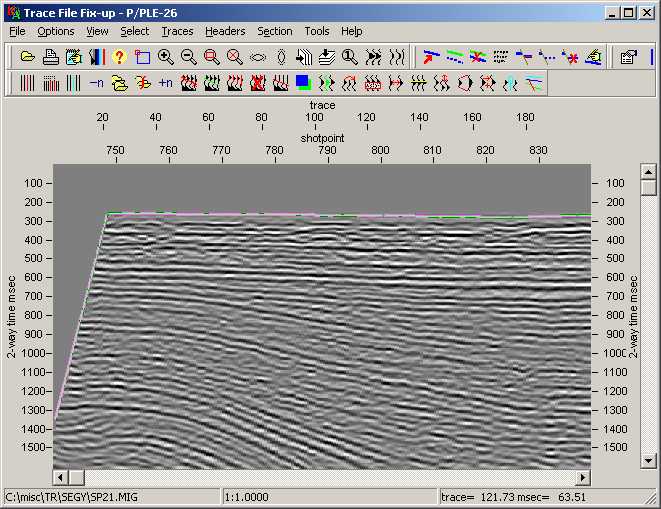The image size is (661, 509).
Task: Click the red arrow horizon pick icon
Action: click(x=430, y=57)
